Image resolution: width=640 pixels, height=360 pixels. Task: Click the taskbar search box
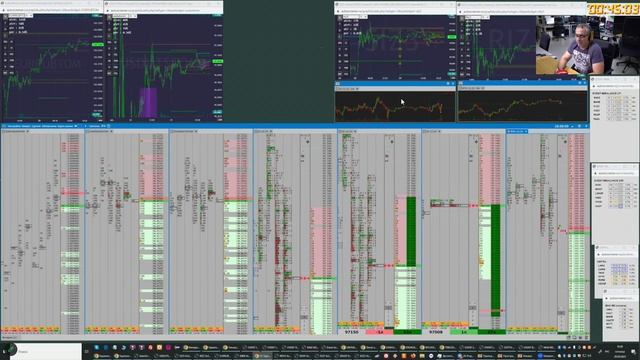pyautogui.click(x=46, y=351)
